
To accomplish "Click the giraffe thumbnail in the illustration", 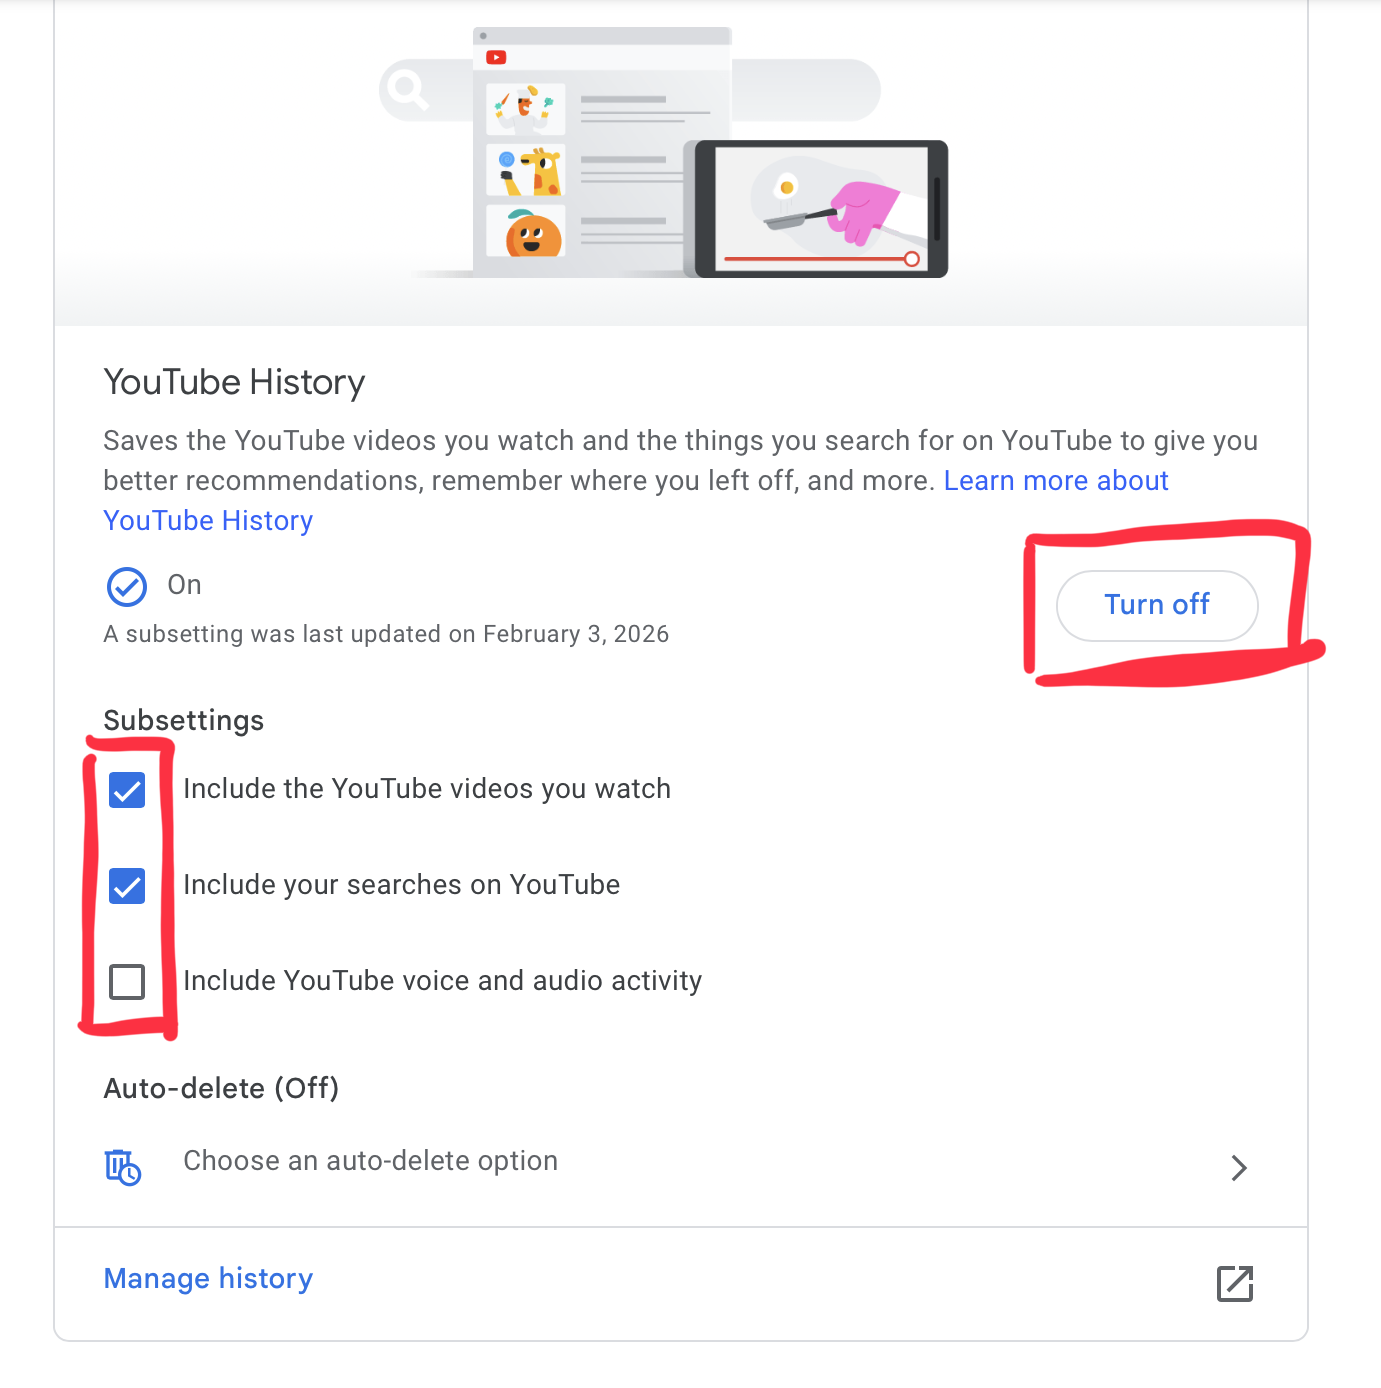I will tap(525, 171).
